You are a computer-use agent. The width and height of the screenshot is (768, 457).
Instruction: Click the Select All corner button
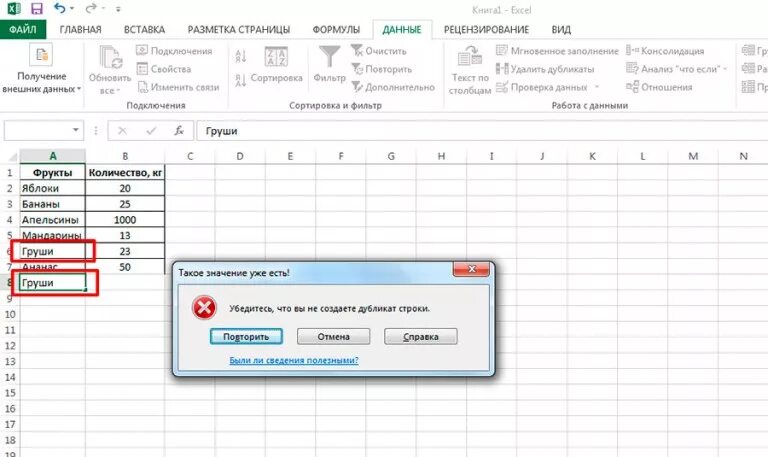click(x=11, y=157)
